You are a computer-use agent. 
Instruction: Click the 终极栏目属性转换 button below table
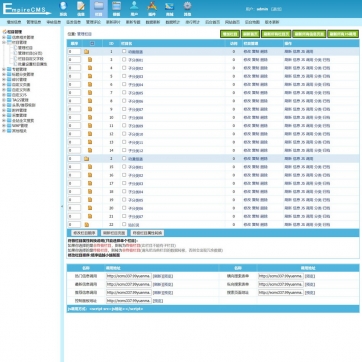pos(147,233)
